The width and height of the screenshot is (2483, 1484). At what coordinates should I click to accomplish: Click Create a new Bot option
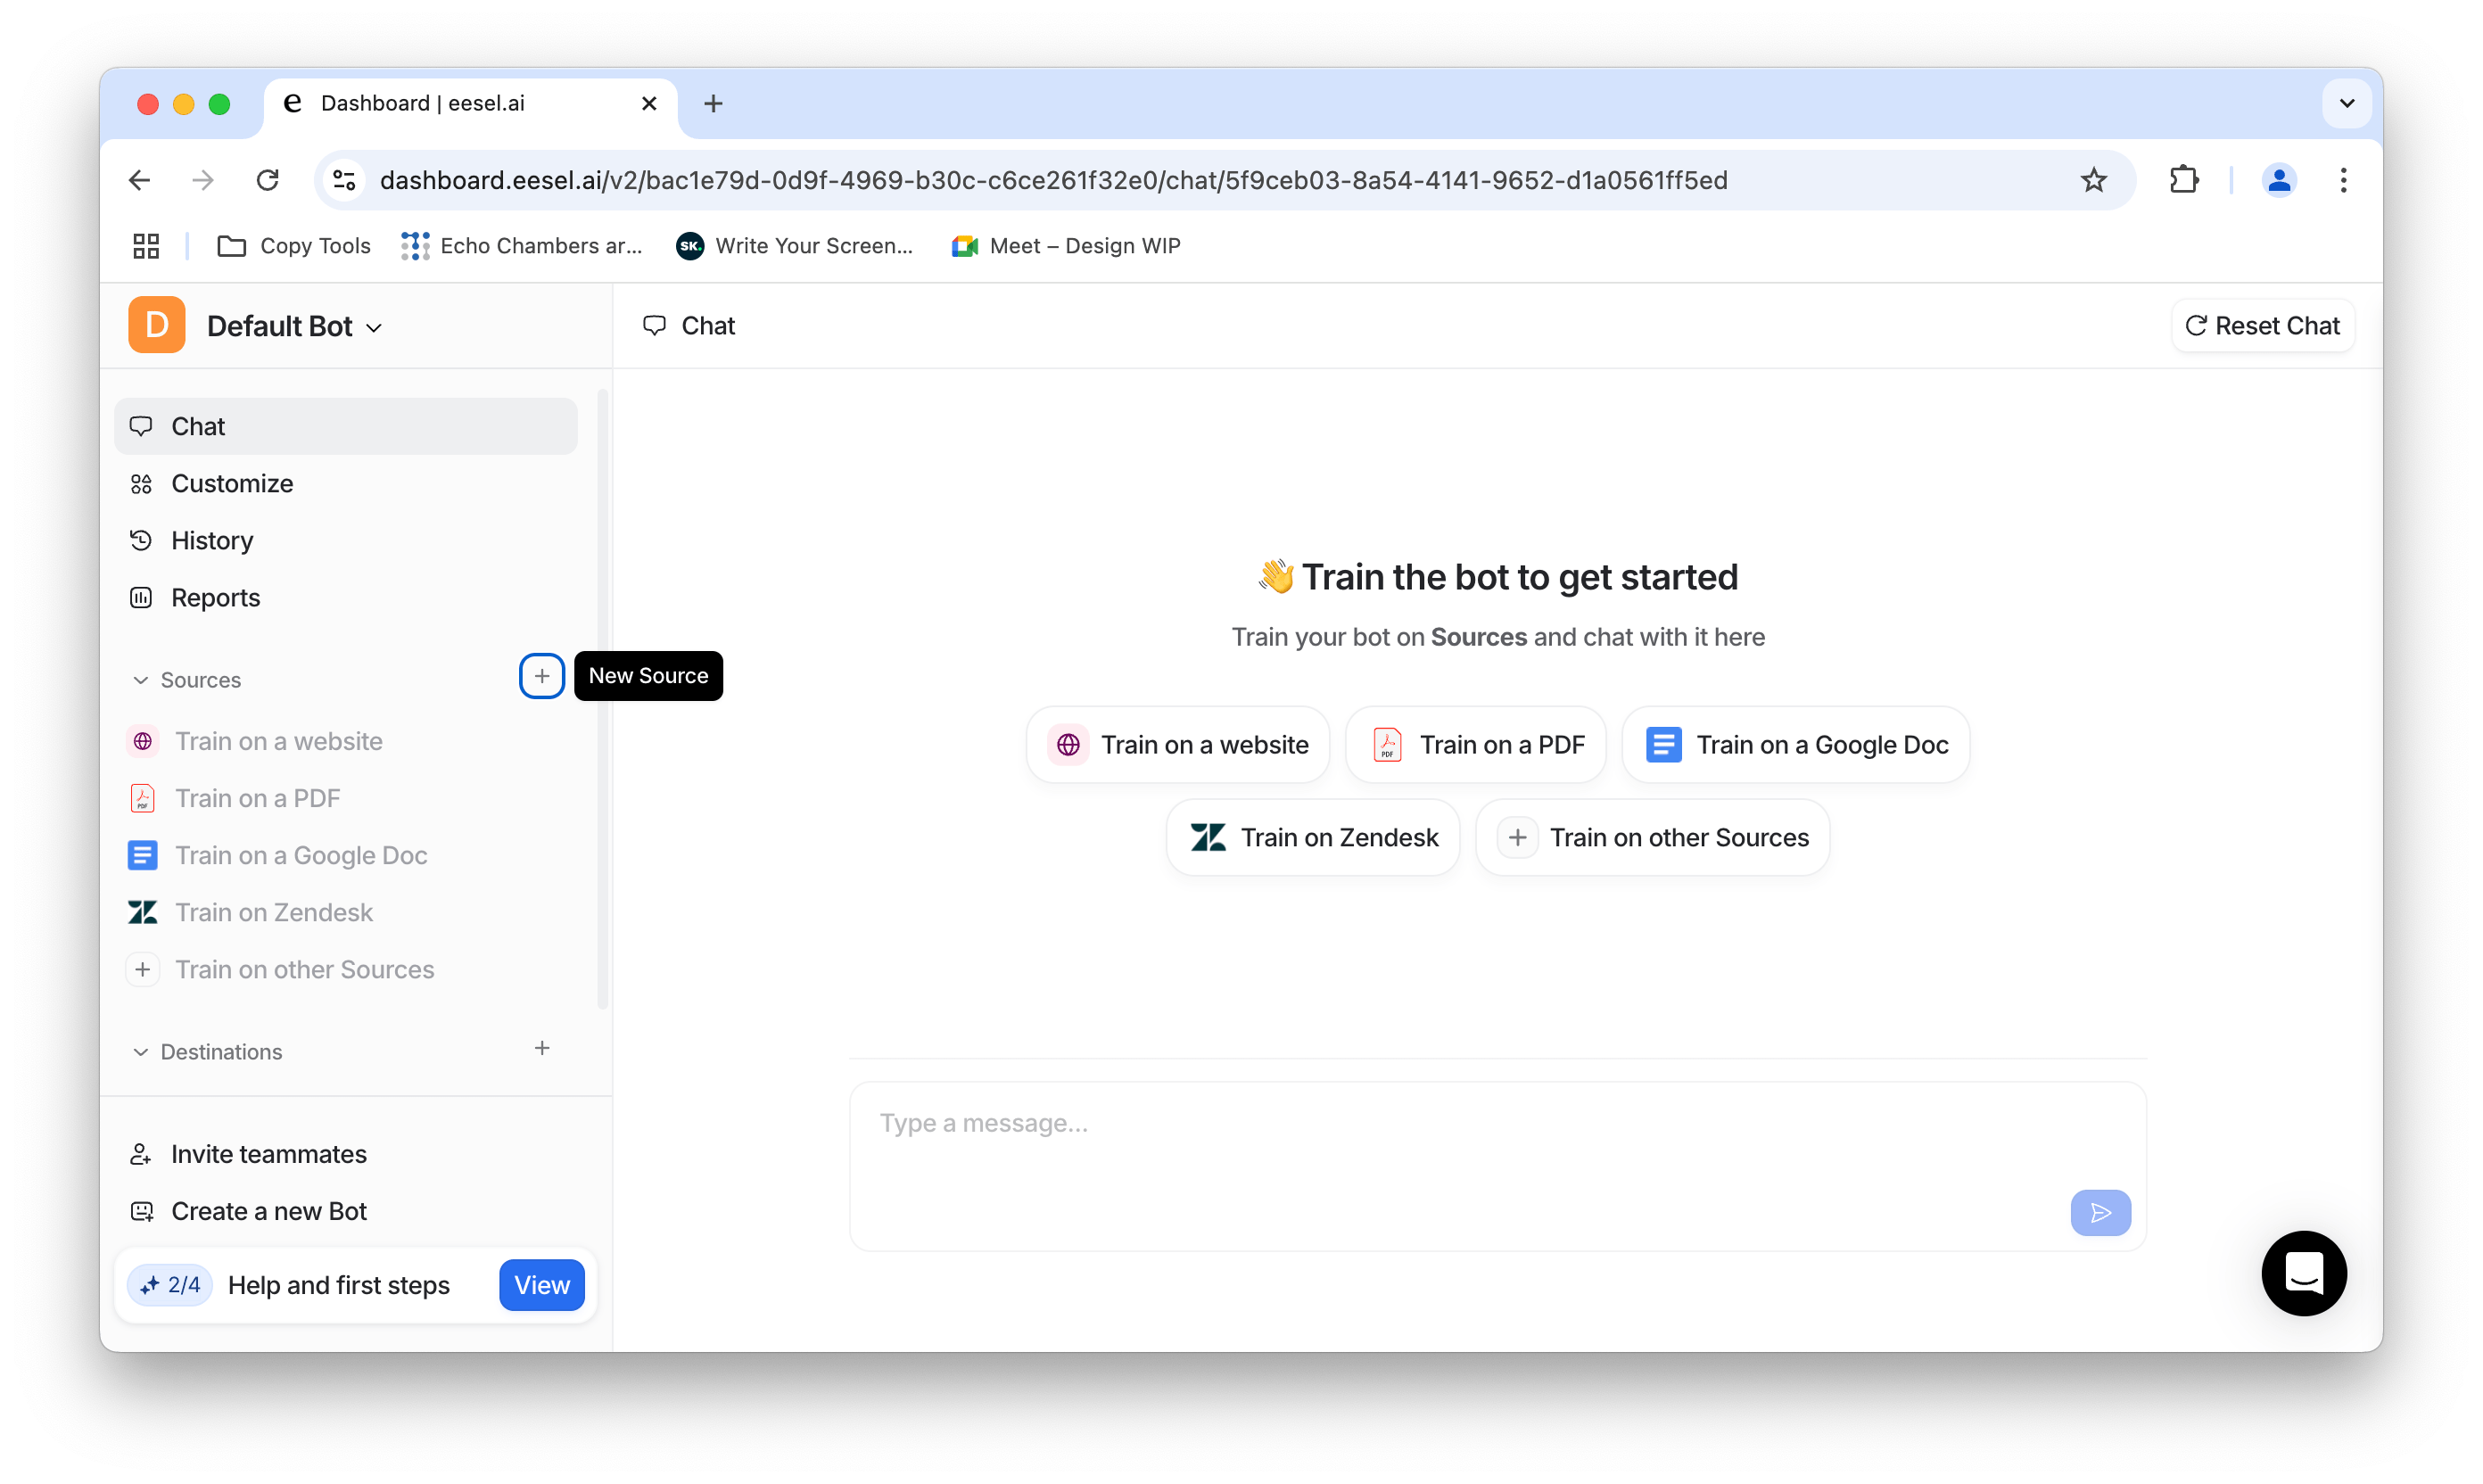pos(268,1208)
